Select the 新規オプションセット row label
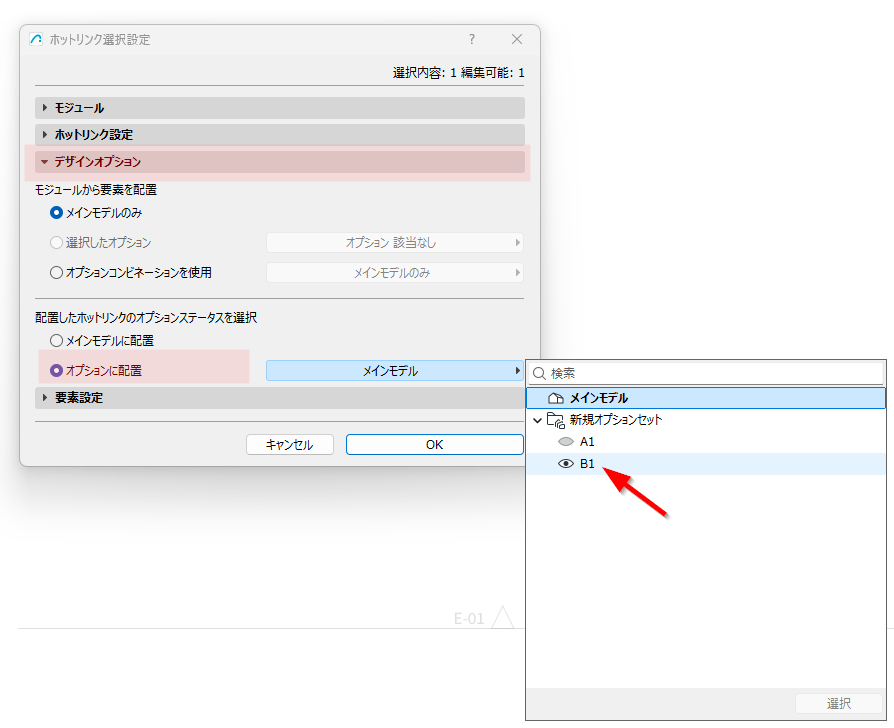894x728 pixels. 616,420
